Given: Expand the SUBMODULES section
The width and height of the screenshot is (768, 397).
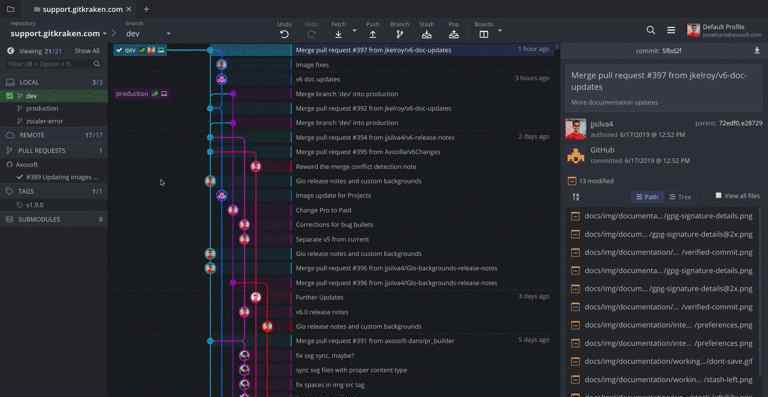Looking at the screenshot, I should pyautogui.click(x=54, y=219).
